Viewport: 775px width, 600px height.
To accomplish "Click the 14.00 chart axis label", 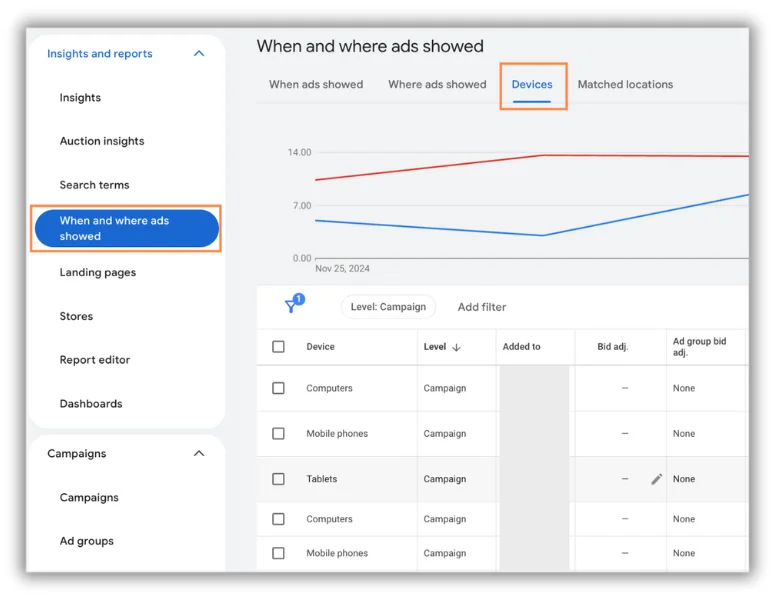I will coord(300,152).
